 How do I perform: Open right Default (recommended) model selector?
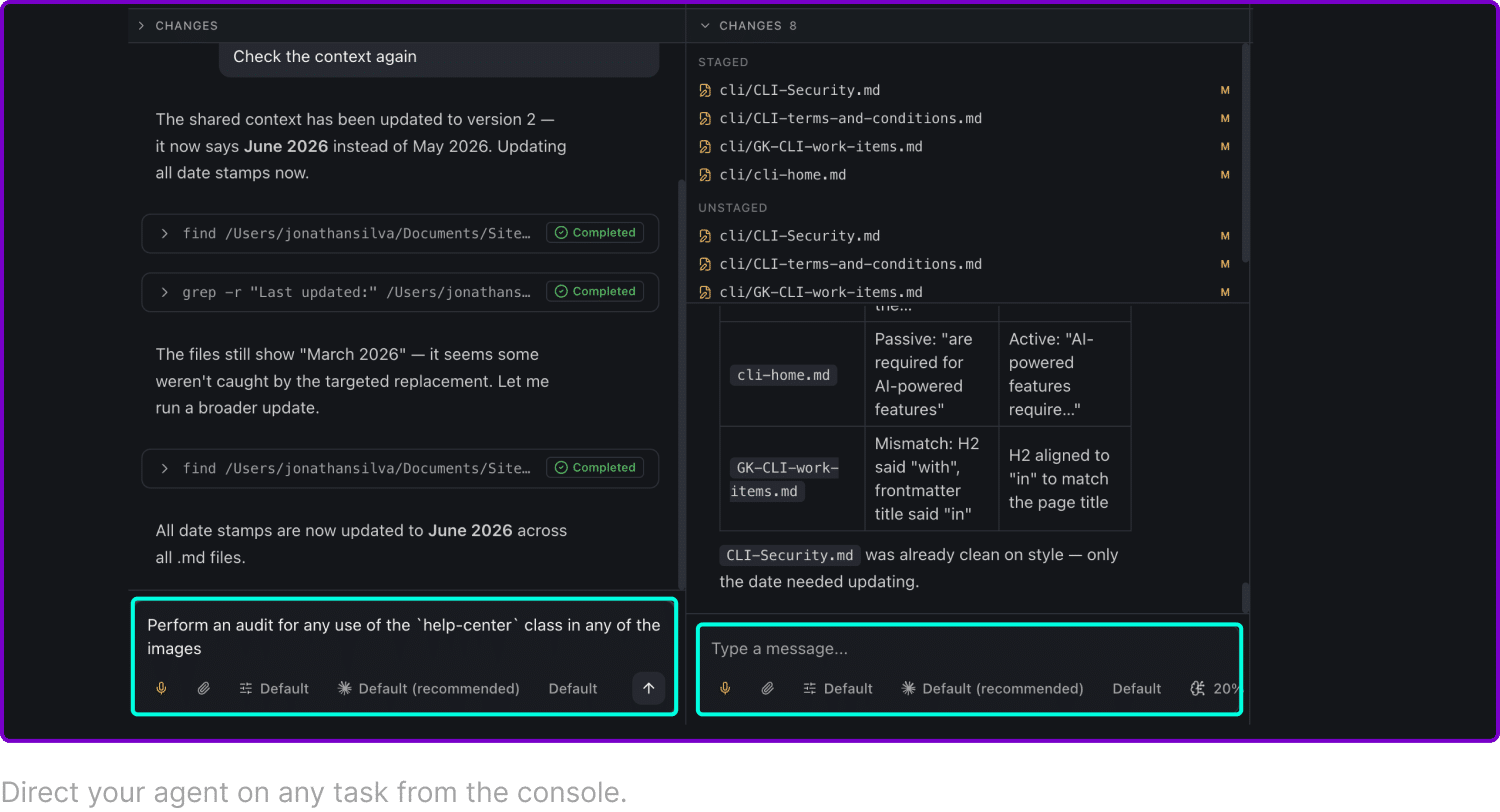pos(992,688)
